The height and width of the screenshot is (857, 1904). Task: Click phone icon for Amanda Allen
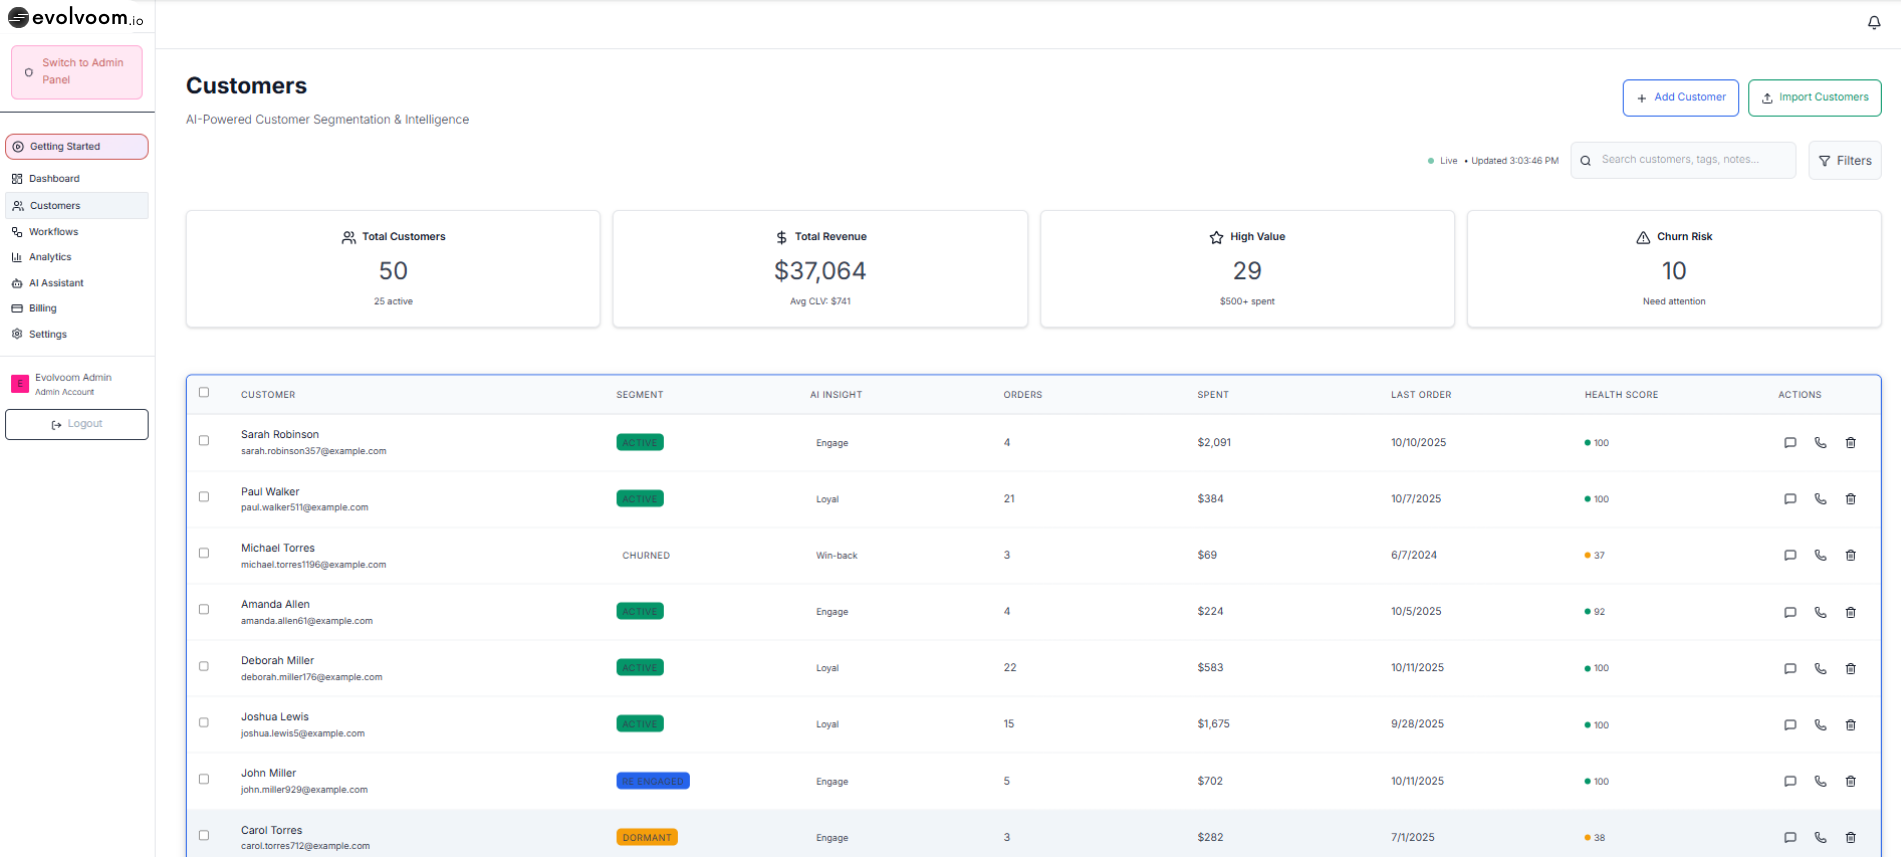[x=1820, y=612]
